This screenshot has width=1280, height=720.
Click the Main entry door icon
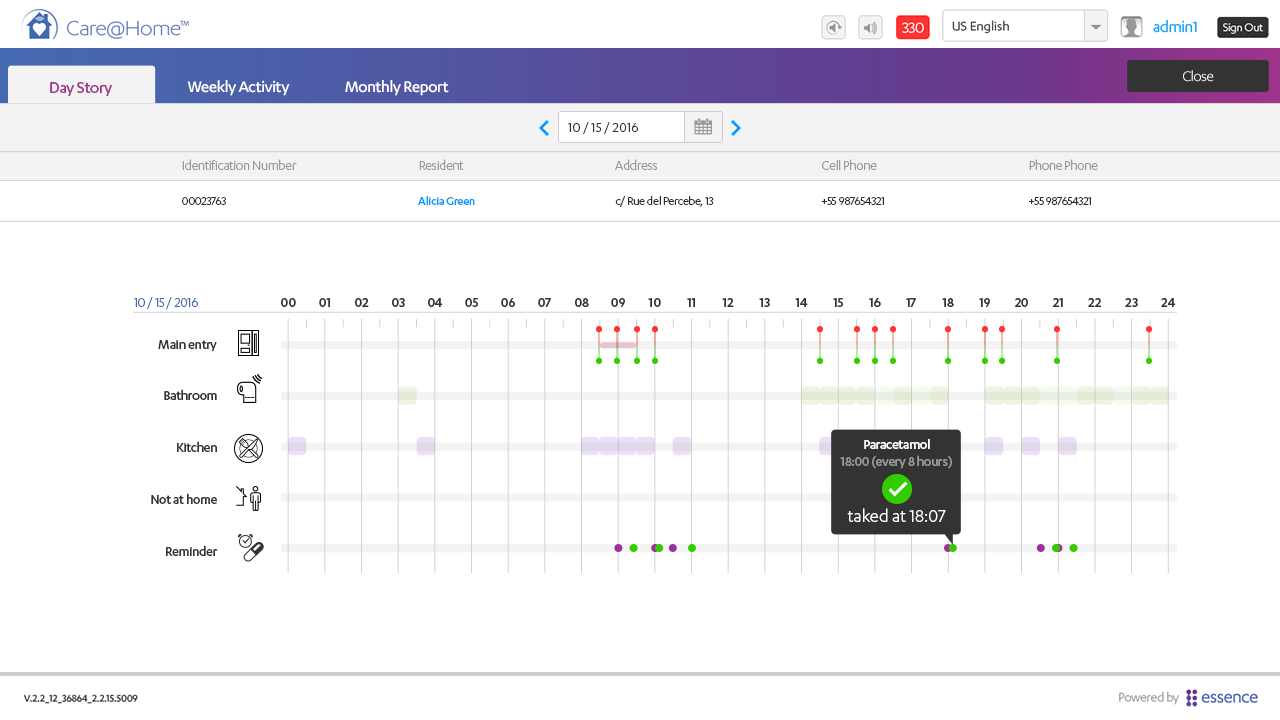pyautogui.click(x=248, y=343)
